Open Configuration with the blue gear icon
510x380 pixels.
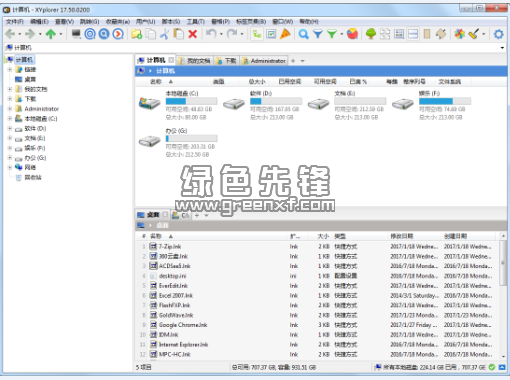pyautogui.click(x=499, y=34)
